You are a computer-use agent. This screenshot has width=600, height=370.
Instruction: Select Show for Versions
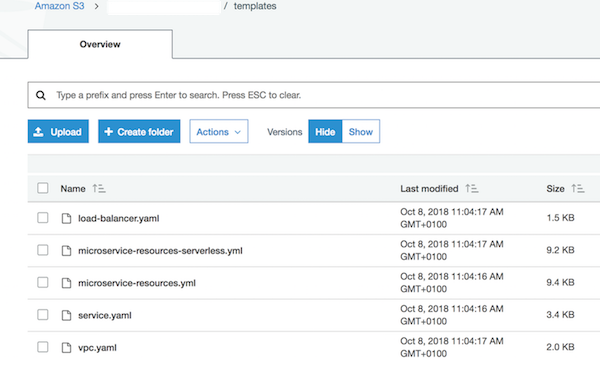(x=361, y=132)
